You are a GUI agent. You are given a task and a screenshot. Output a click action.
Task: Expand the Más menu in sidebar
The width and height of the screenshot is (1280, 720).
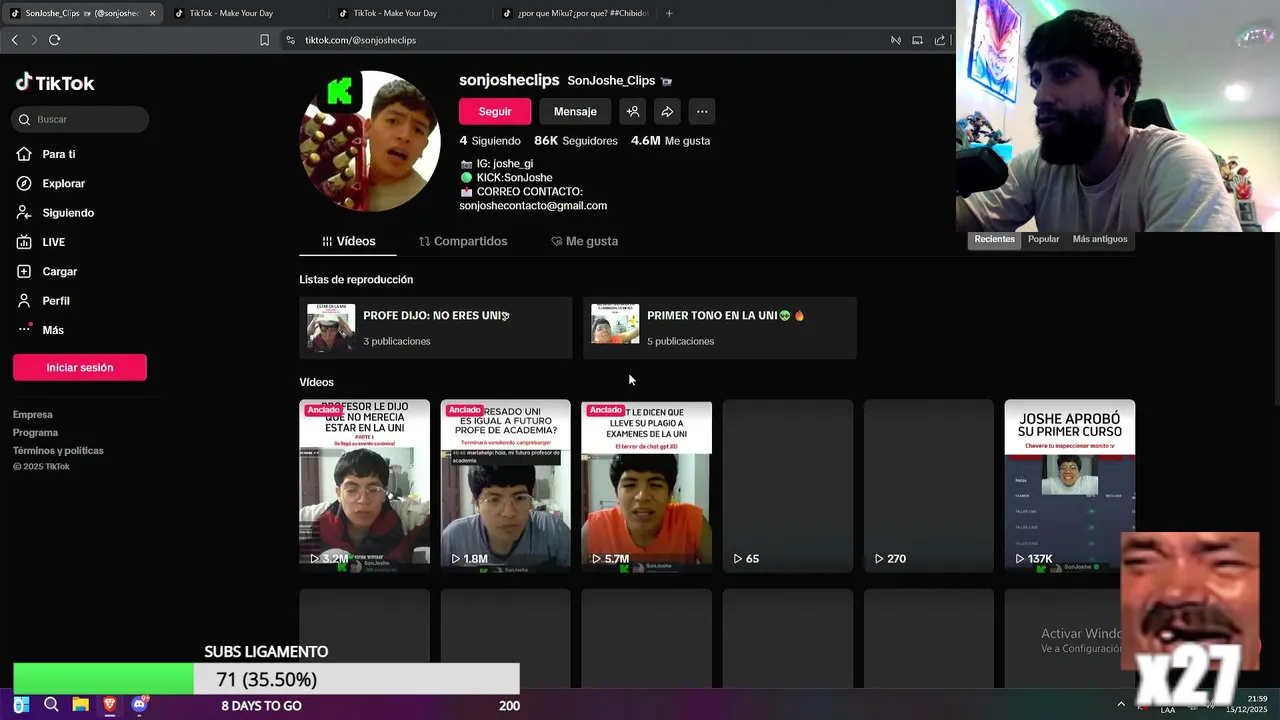52,330
